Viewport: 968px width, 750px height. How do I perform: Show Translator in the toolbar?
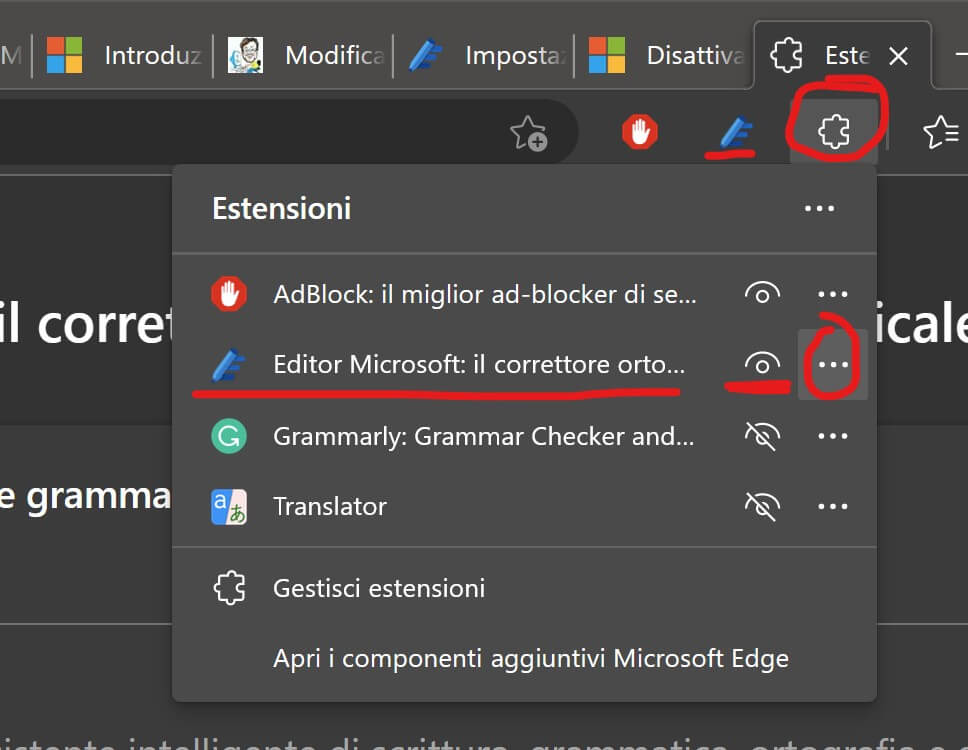click(762, 506)
